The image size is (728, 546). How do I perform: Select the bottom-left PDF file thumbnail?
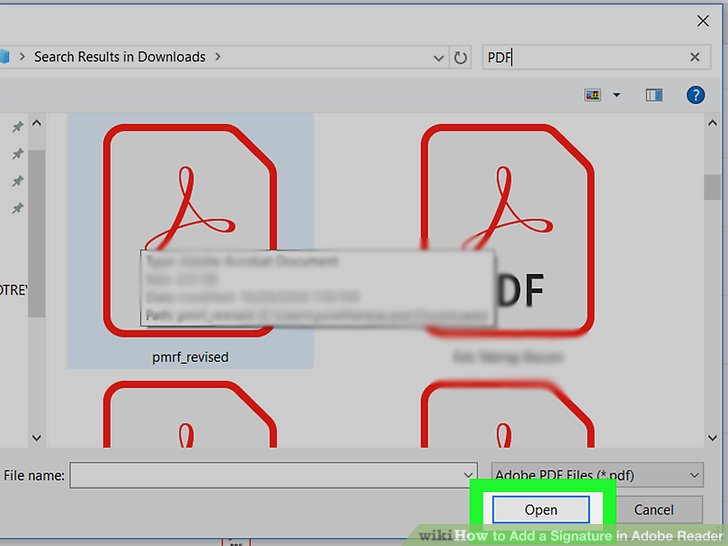coord(190,415)
